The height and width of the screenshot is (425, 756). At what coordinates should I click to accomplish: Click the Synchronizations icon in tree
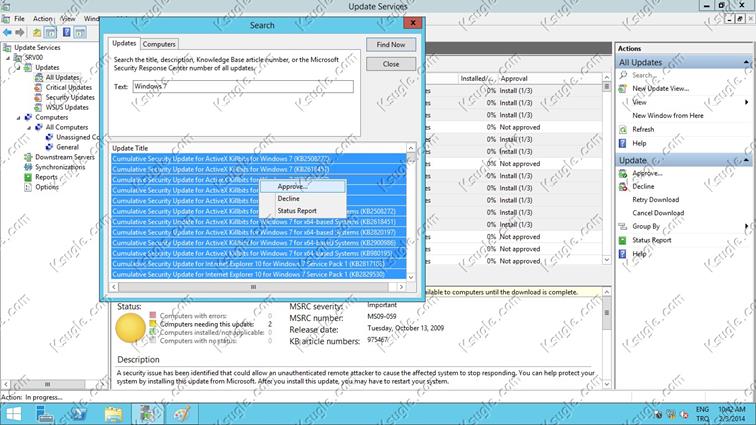click(28, 167)
